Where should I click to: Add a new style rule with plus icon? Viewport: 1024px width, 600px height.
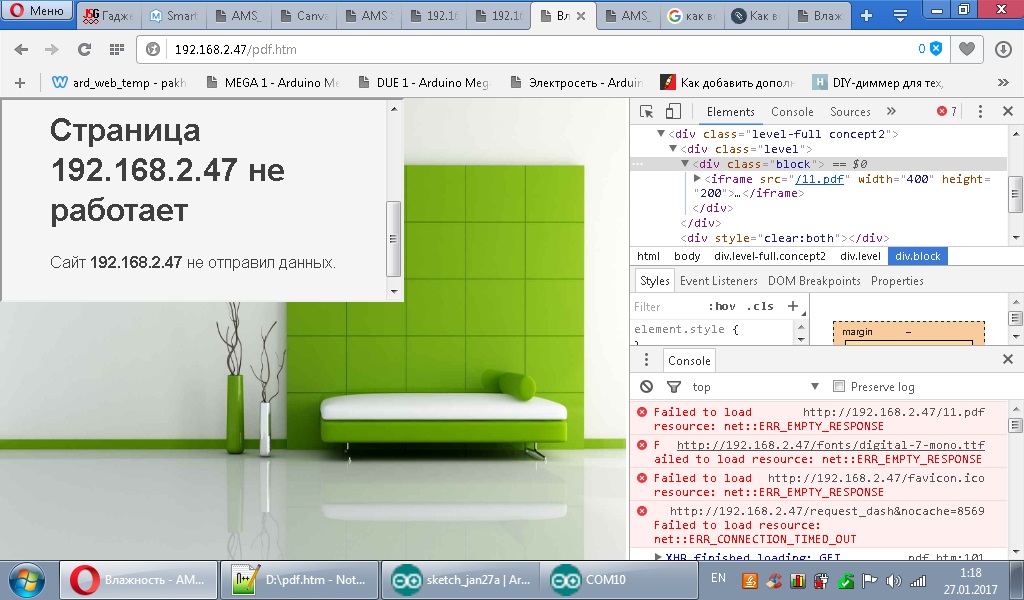coord(793,306)
